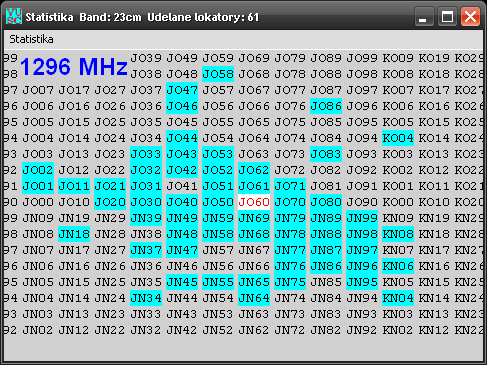Viewport: 487px width, 365px height.
Task: Select highlighted locator JO86
Action: click(x=326, y=106)
